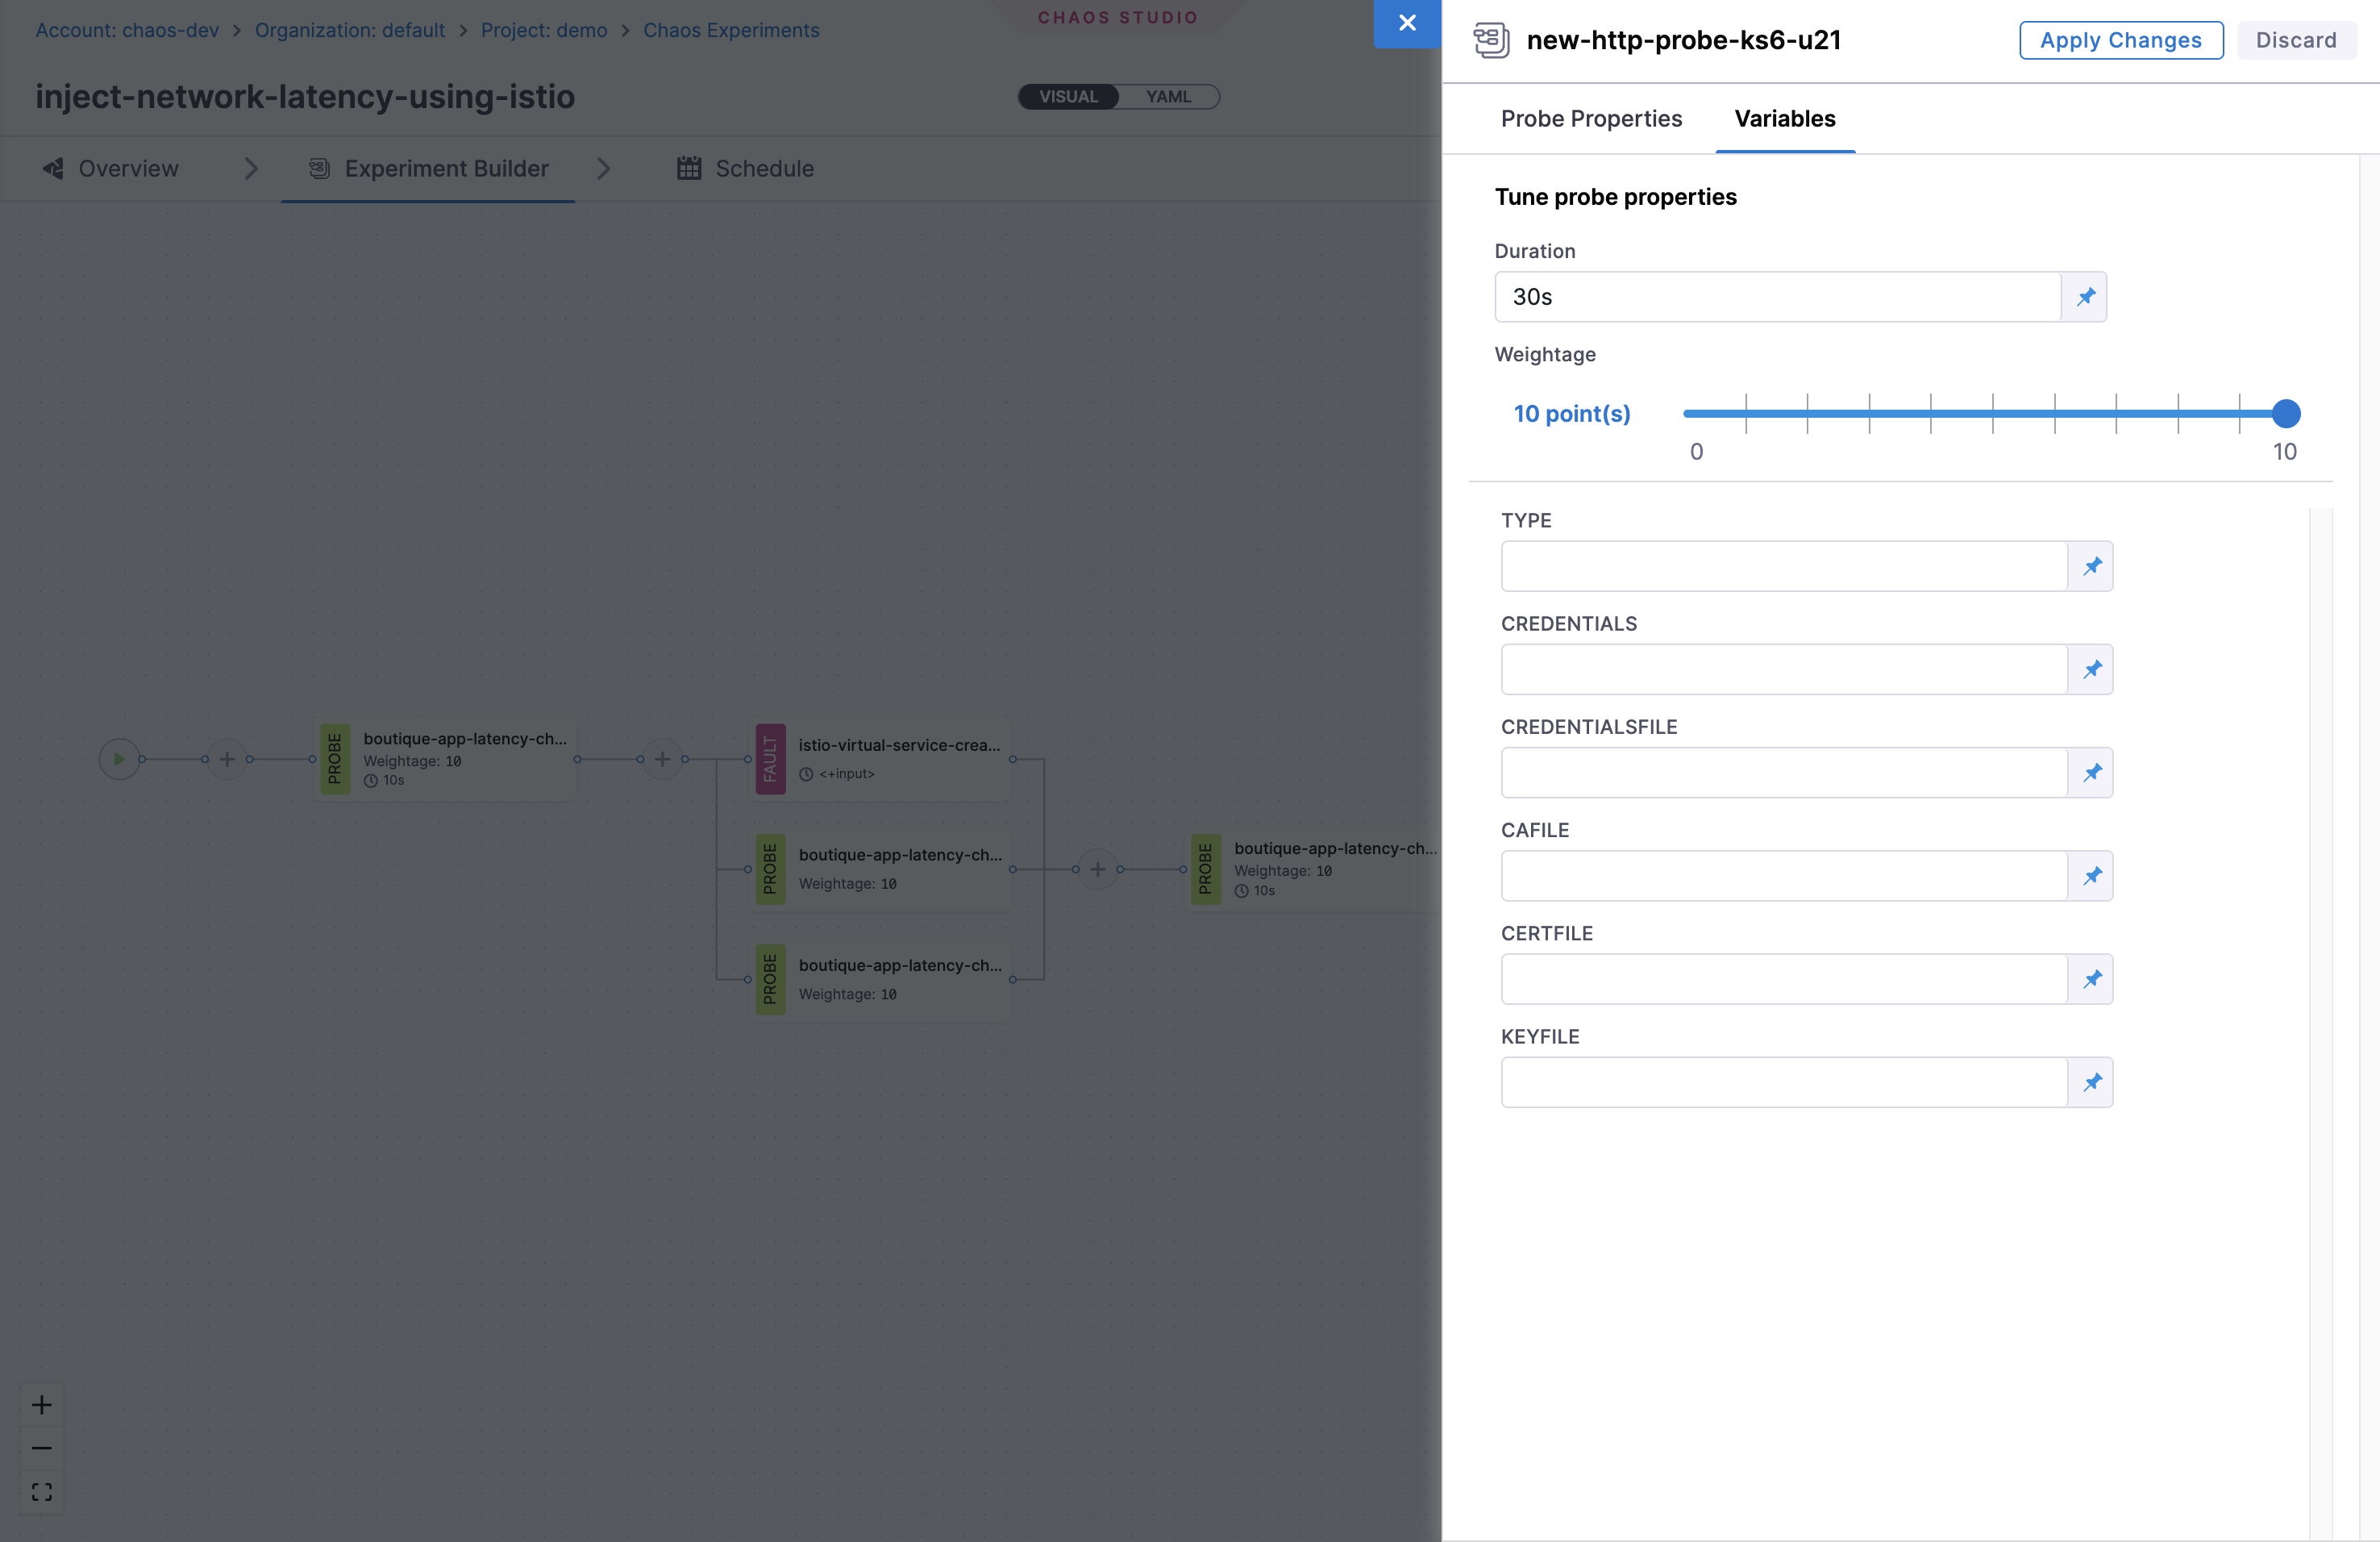Zoom in on the experiment canvas
The height and width of the screenshot is (1542, 2380).
pos(42,1405)
